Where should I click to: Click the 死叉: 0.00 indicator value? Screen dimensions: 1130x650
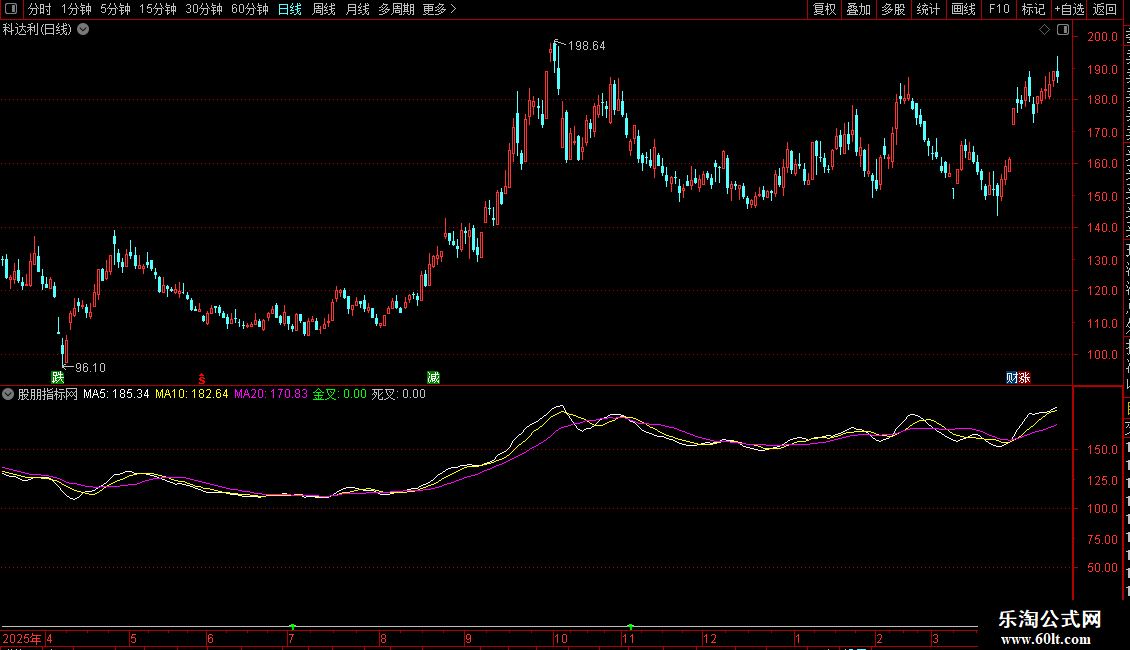click(399, 394)
